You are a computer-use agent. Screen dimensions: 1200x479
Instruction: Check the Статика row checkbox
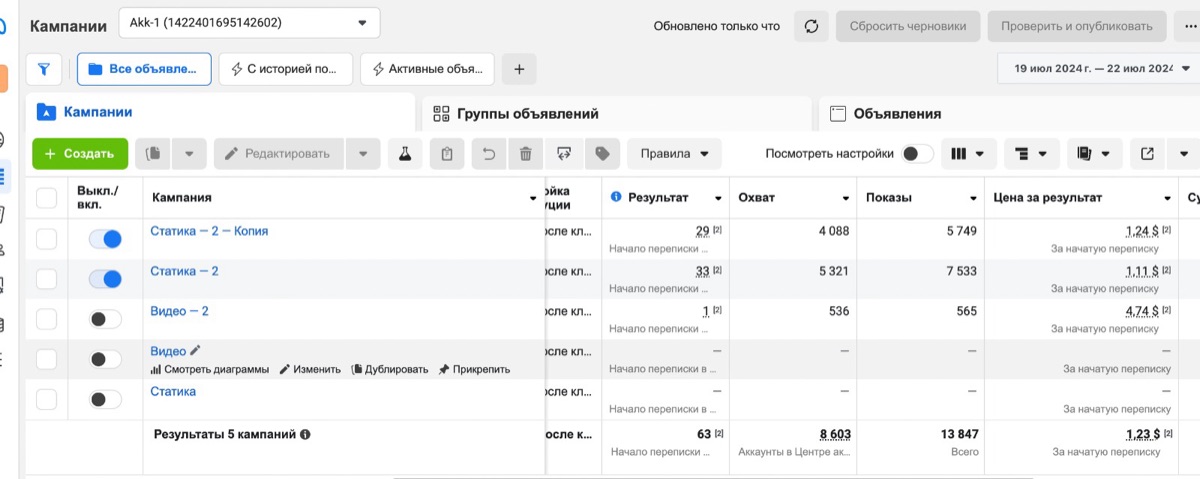click(x=46, y=399)
